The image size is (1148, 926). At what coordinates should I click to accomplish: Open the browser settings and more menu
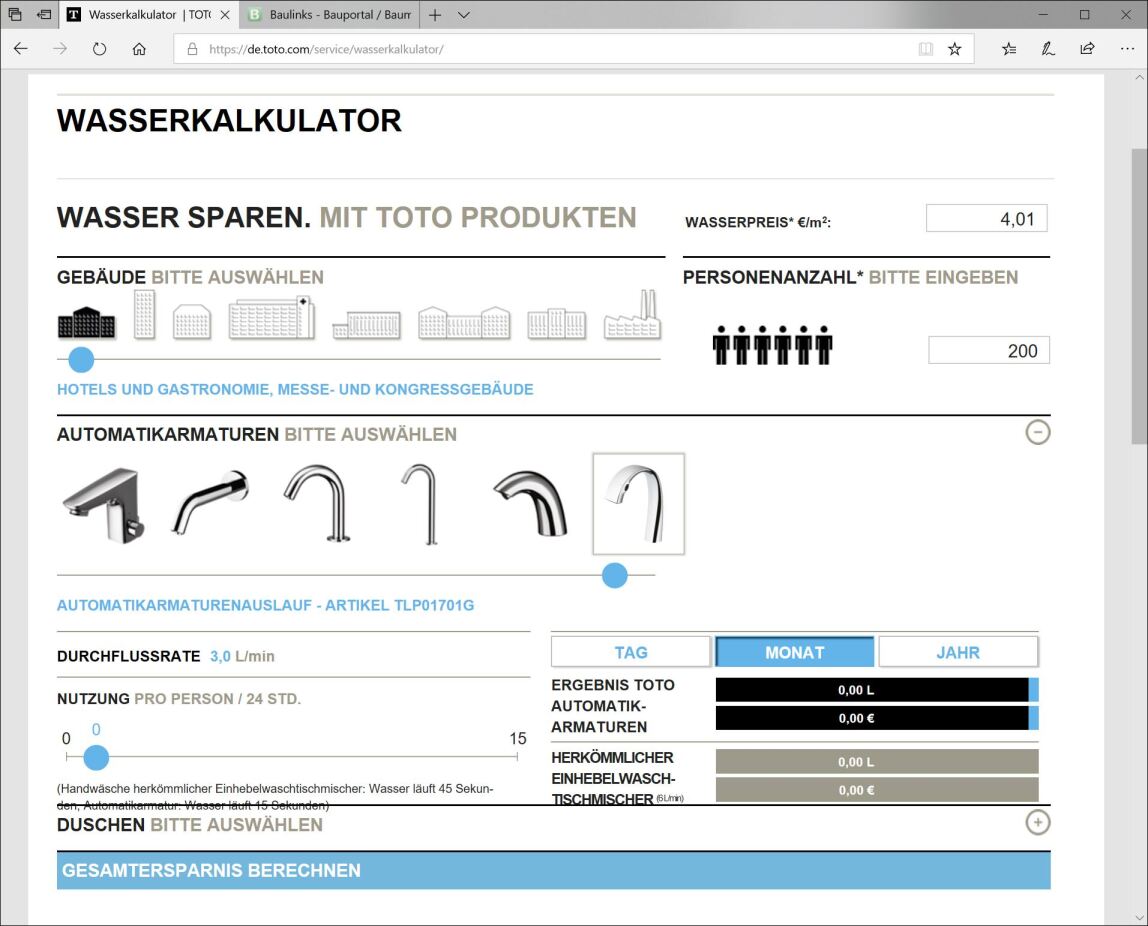(x=1127, y=49)
